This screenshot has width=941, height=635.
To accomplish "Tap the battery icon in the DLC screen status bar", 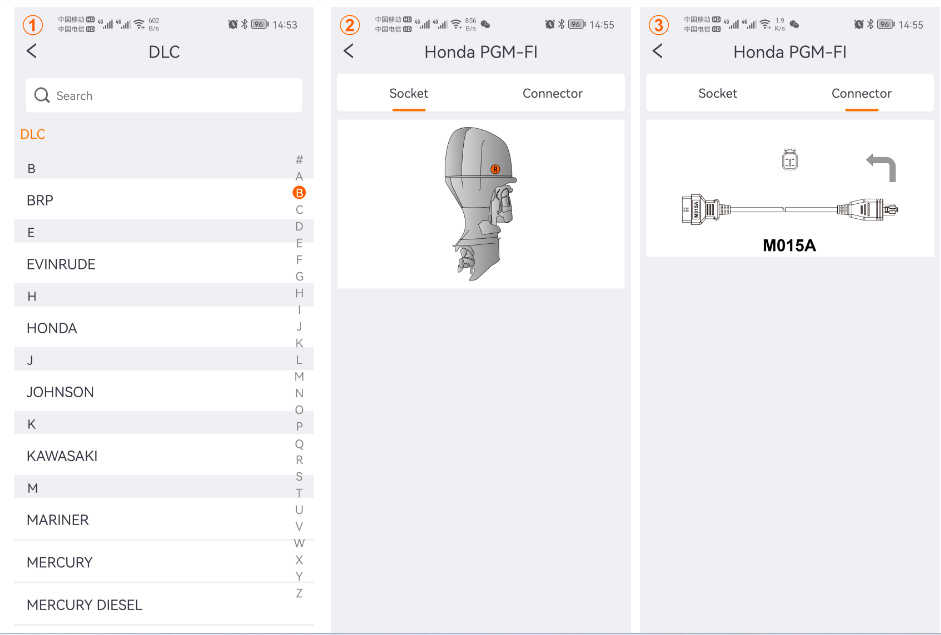I will [260, 24].
